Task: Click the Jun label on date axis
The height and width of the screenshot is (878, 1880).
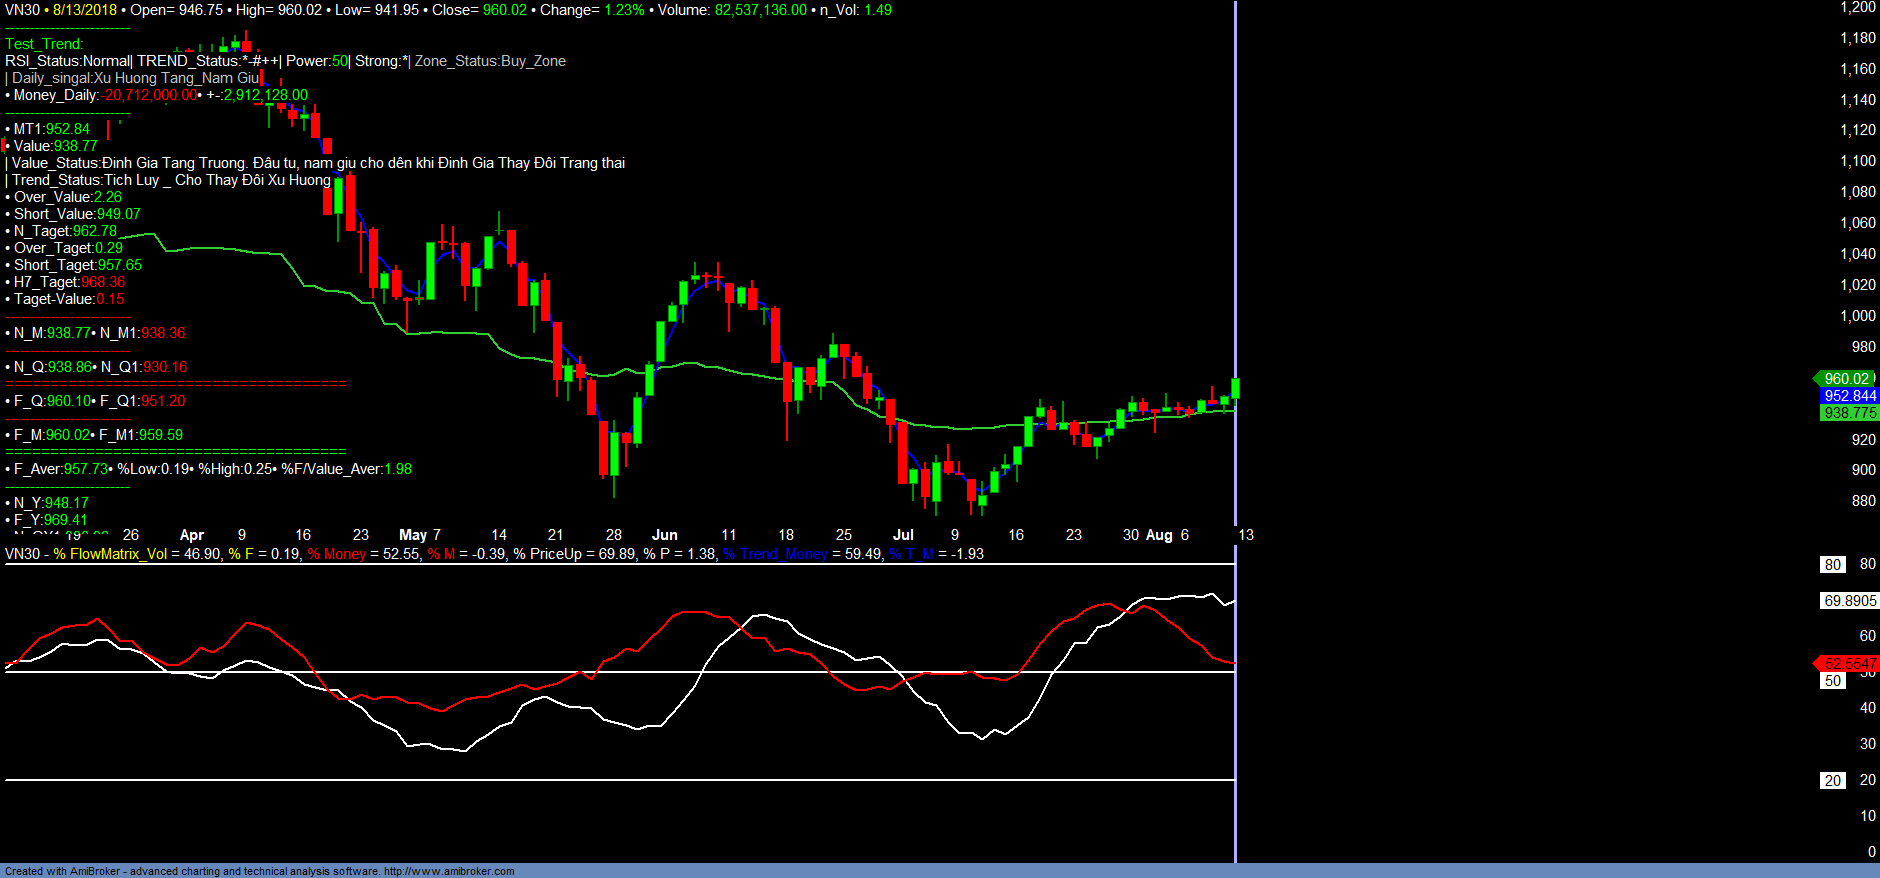Action: pos(664,535)
